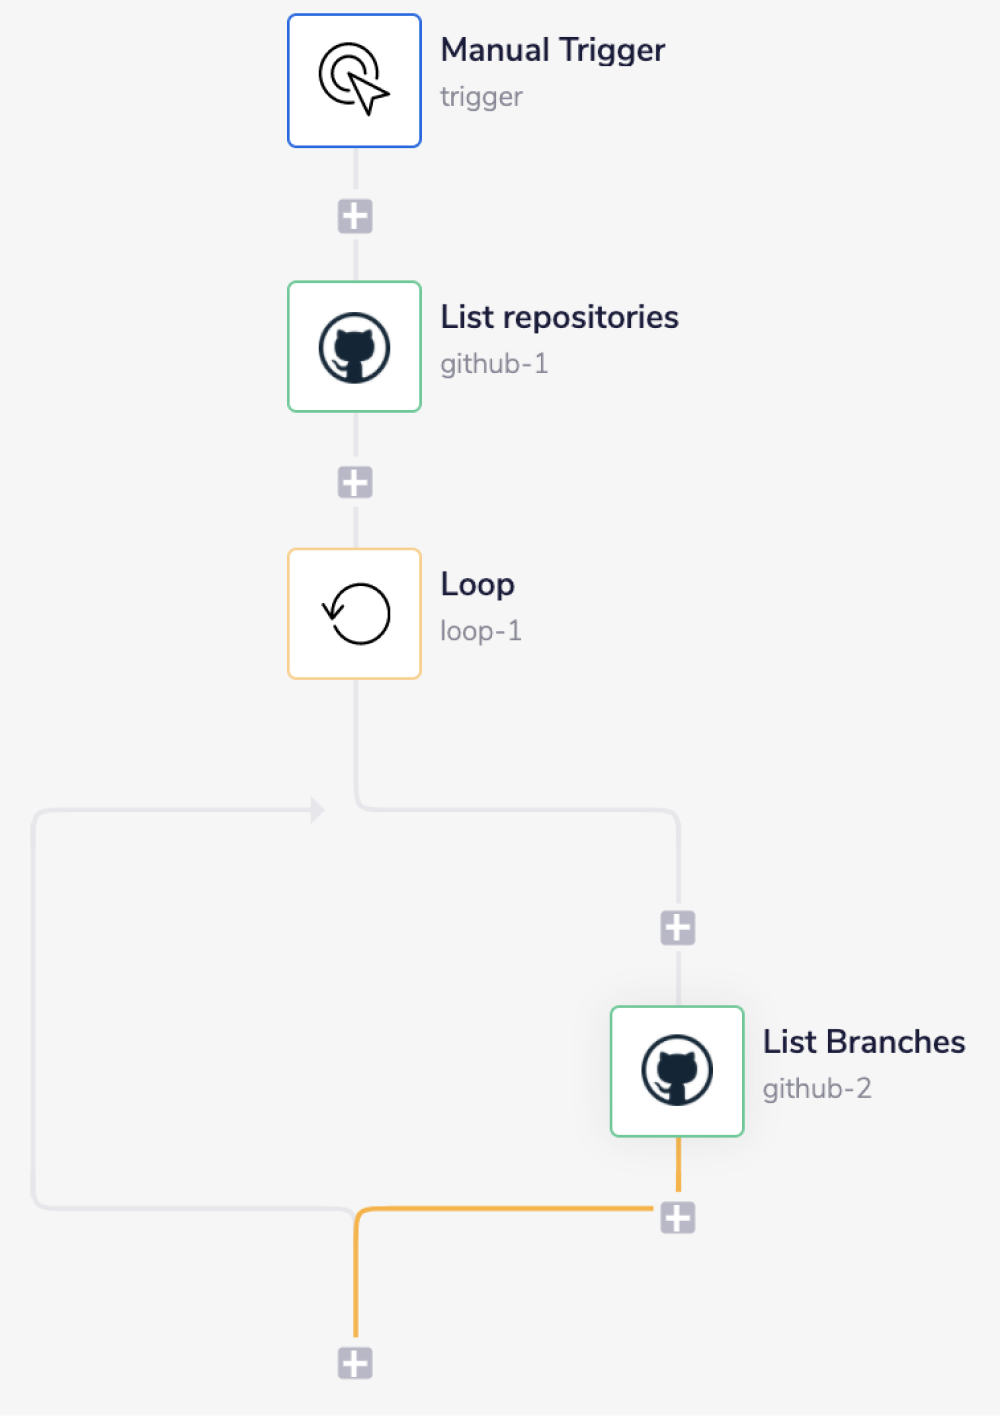Viewport: 1000px width, 1416px height.
Task: Select the "loop-1" step name
Action: point(480,631)
